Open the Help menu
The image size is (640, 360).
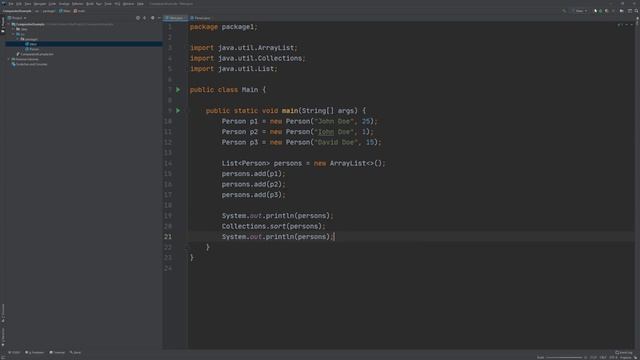click(x=140, y=4)
